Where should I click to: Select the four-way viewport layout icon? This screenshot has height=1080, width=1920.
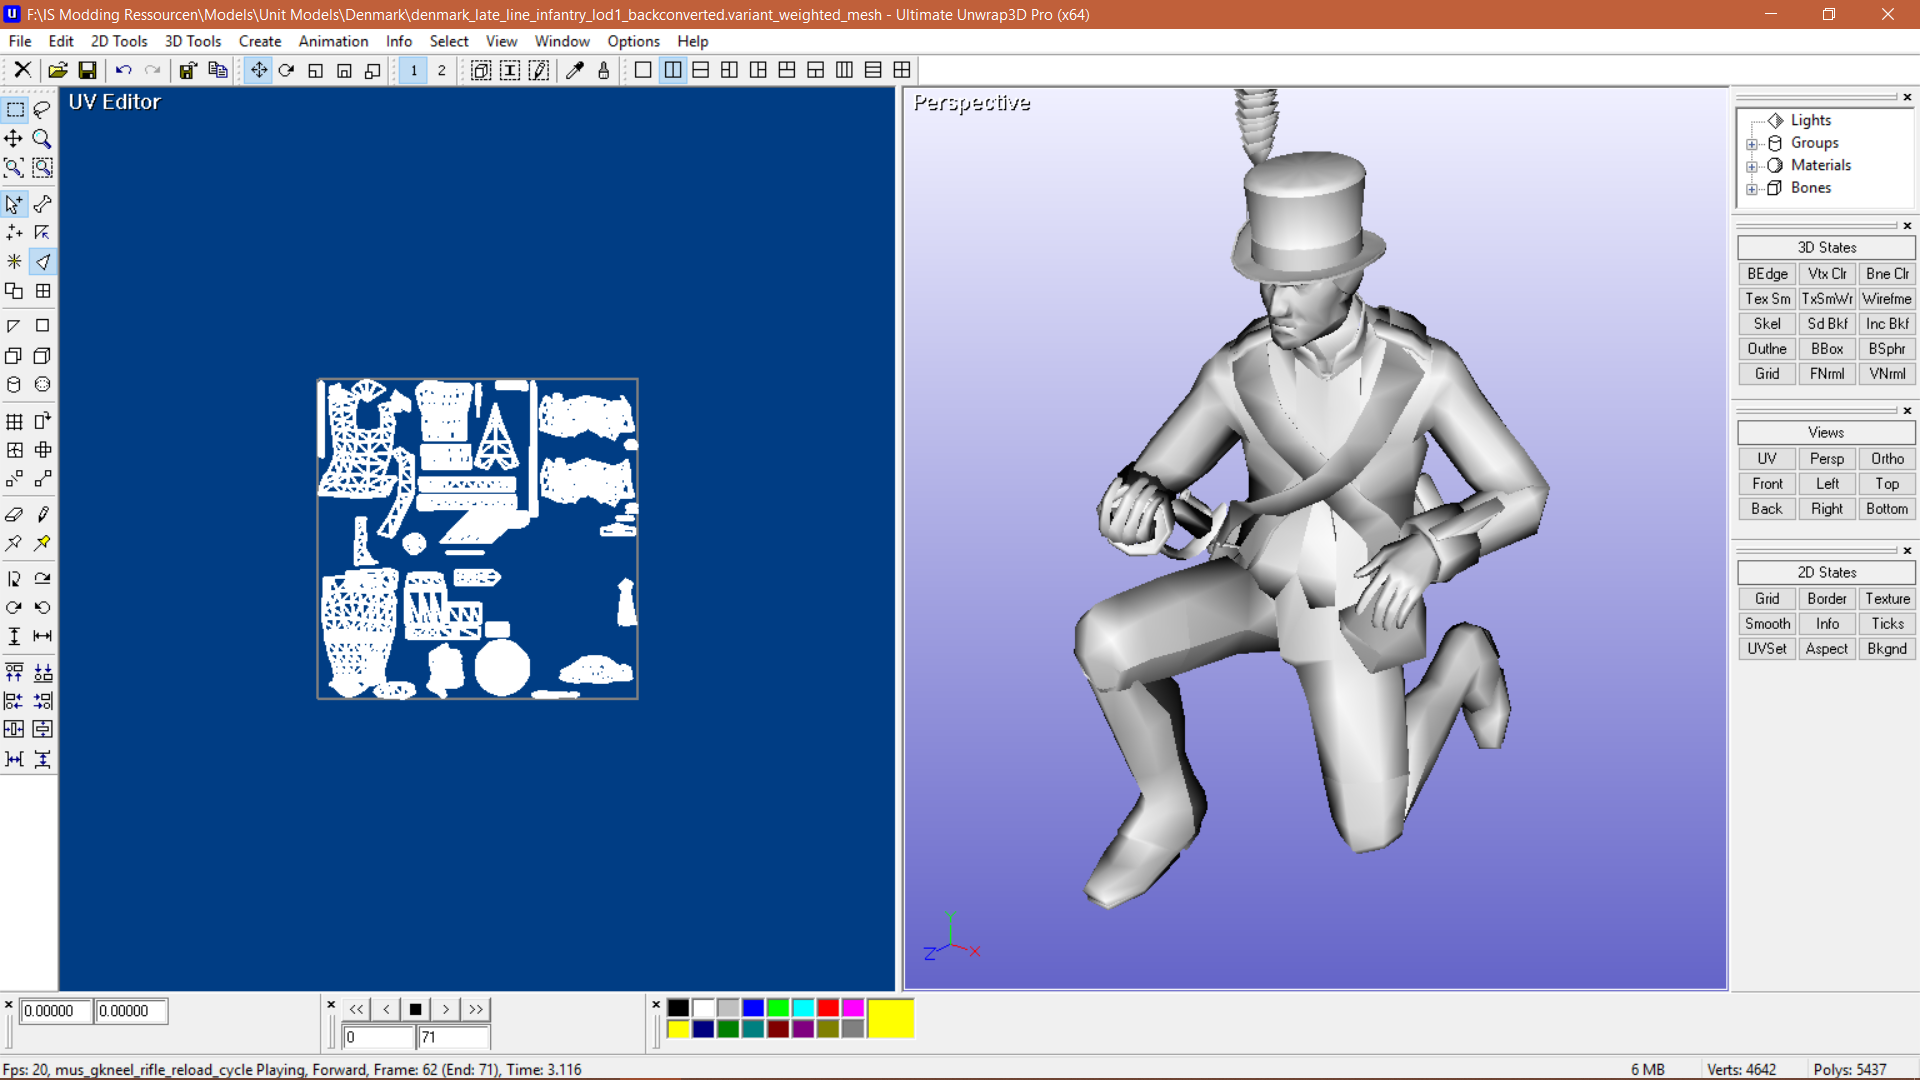click(x=902, y=70)
